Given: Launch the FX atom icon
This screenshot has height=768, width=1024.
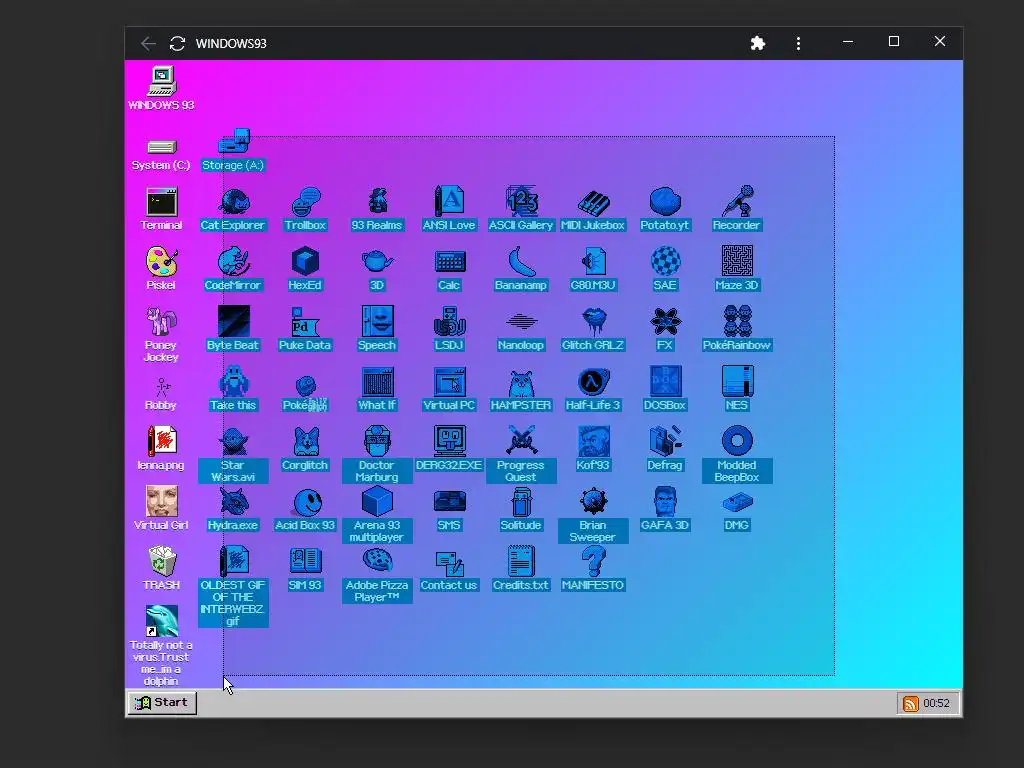Looking at the screenshot, I should click(x=665, y=322).
